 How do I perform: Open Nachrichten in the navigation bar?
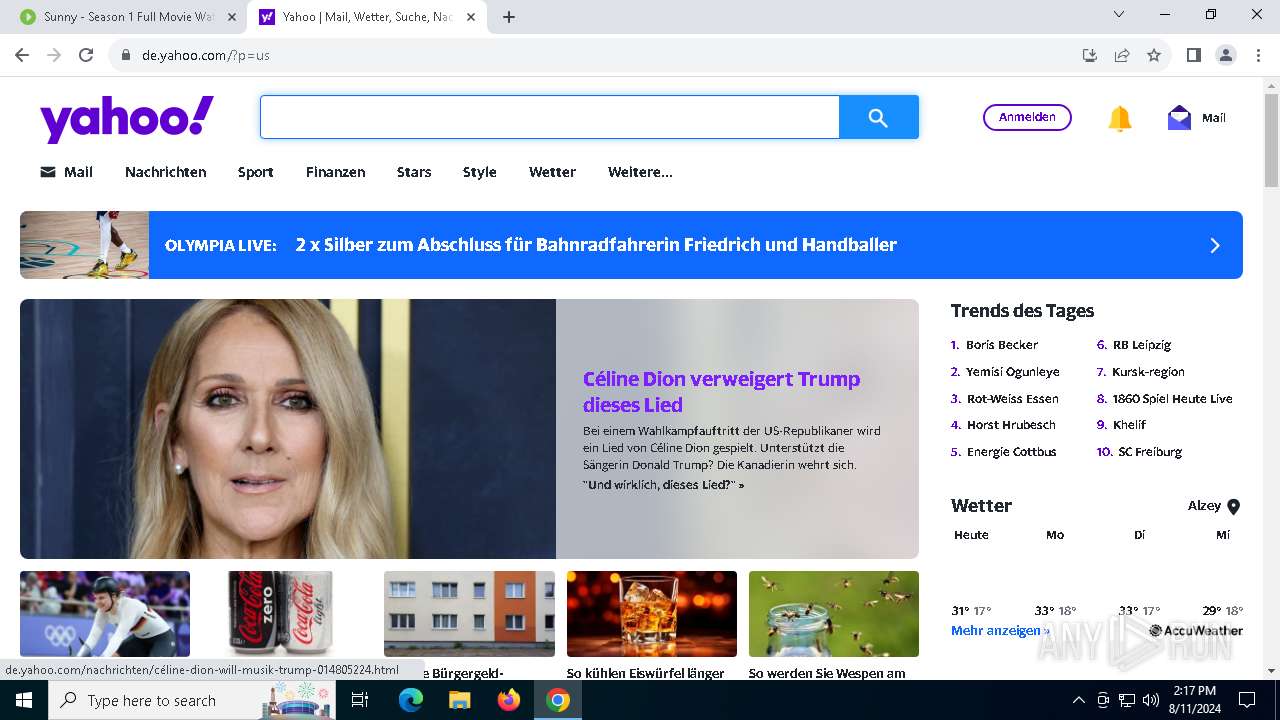tap(166, 172)
